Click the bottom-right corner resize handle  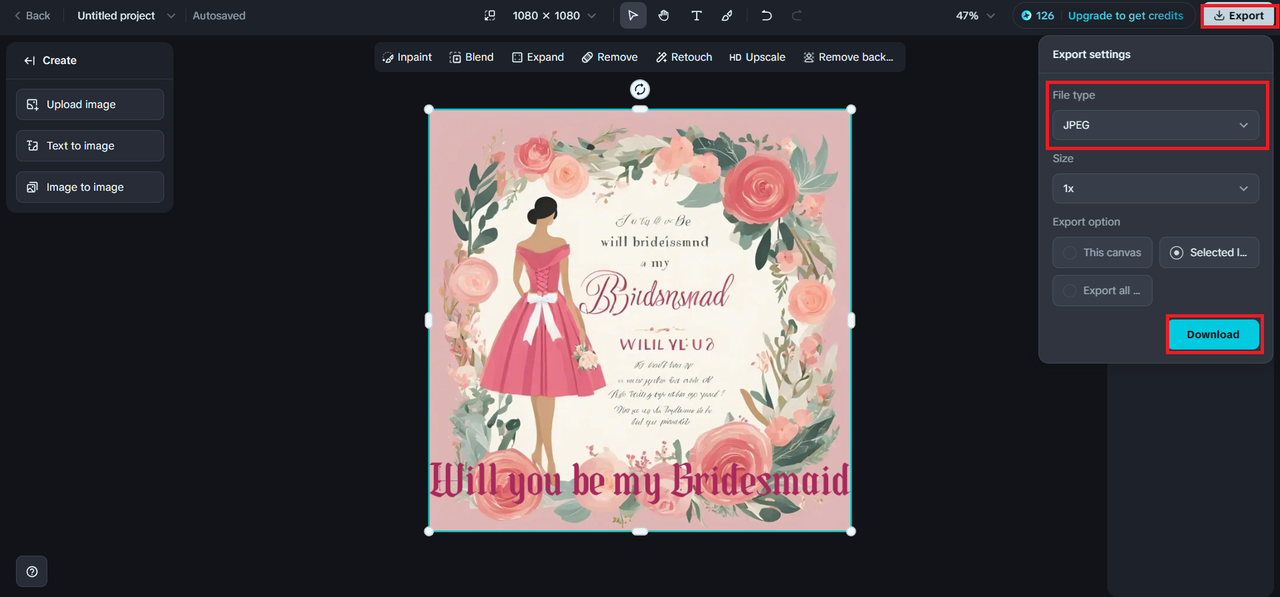(851, 531)
